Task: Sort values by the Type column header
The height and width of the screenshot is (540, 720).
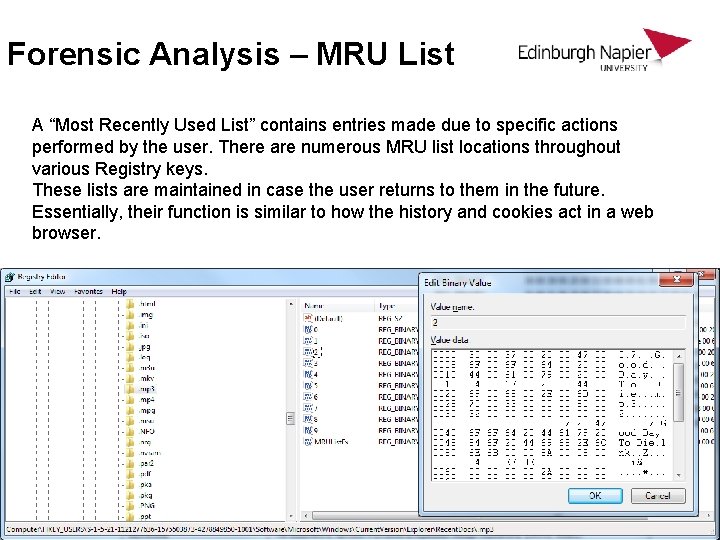Action: pos(398,306)
